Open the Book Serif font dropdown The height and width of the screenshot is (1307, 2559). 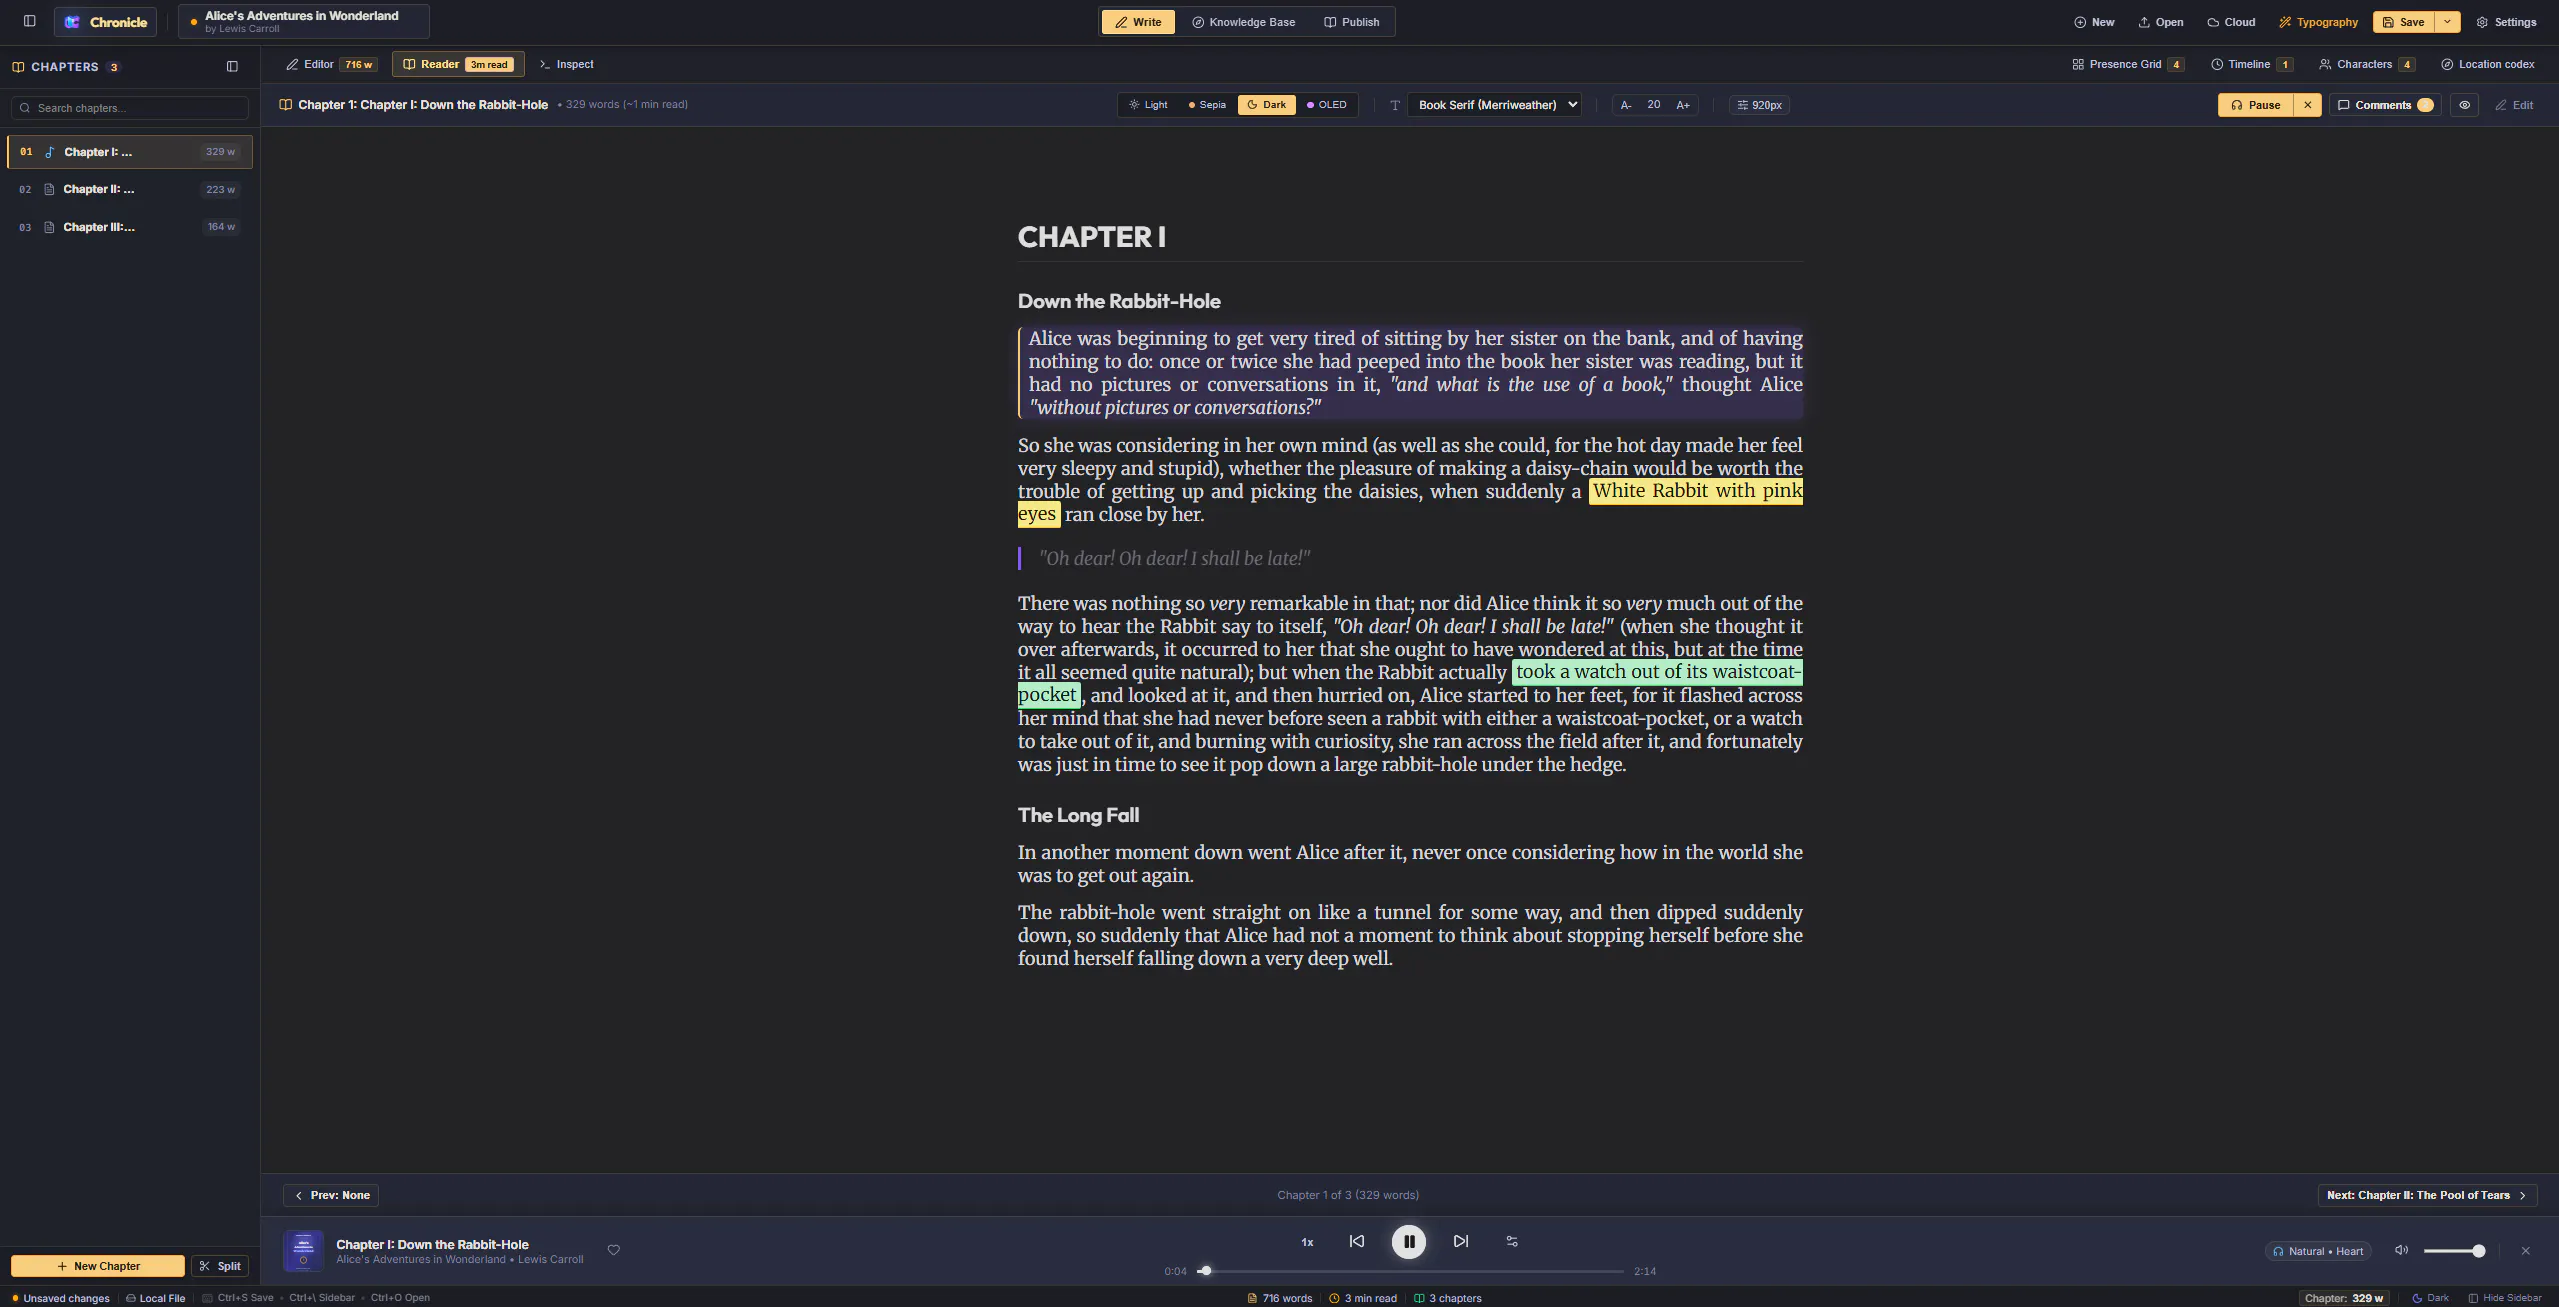pyautogui.click(x=1495, y=105)
